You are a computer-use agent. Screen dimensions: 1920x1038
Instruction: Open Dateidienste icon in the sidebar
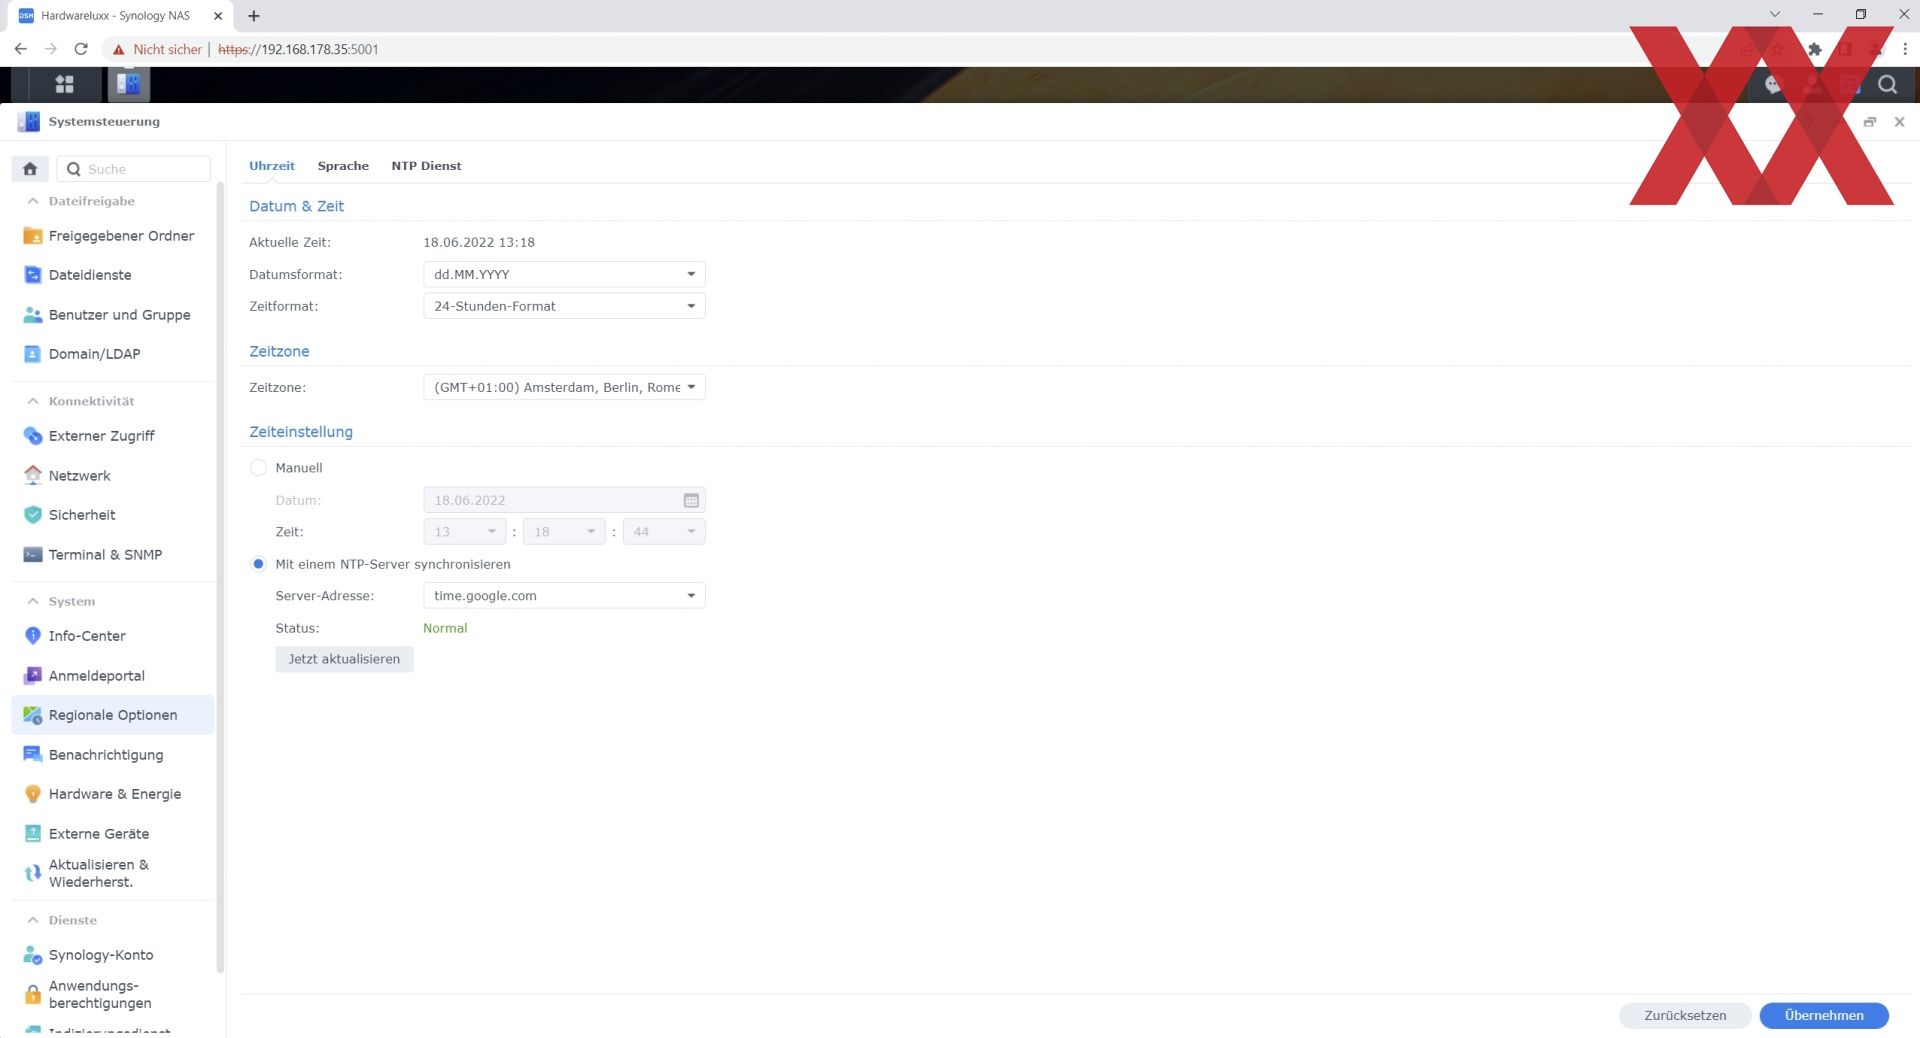click(33, 275)
